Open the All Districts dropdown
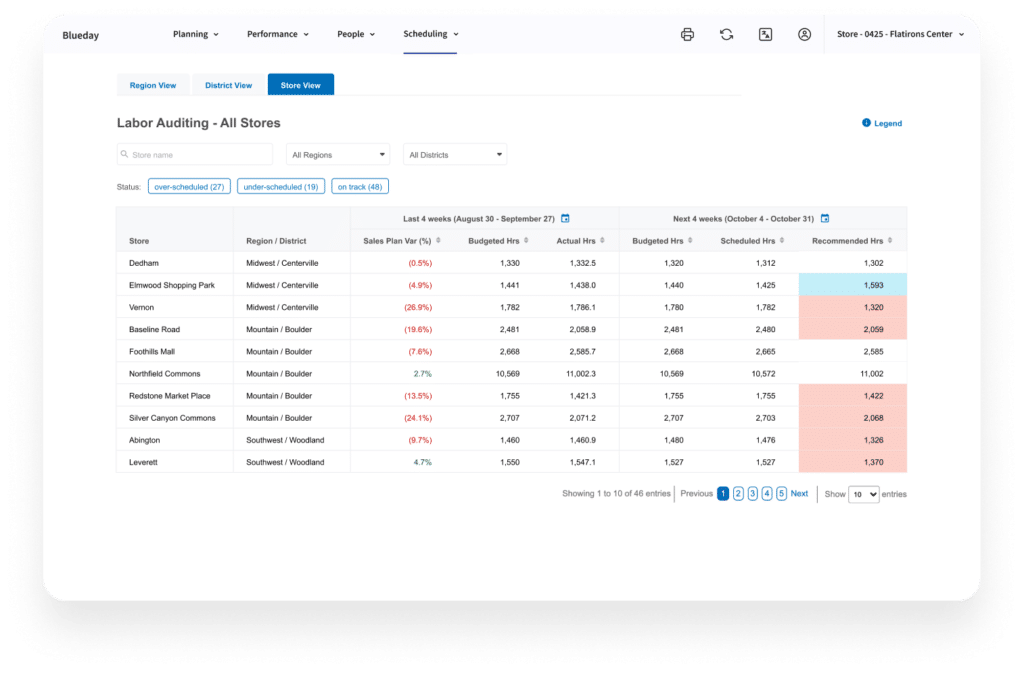Viewport: 1024px width, 673px height. [455, 154]
